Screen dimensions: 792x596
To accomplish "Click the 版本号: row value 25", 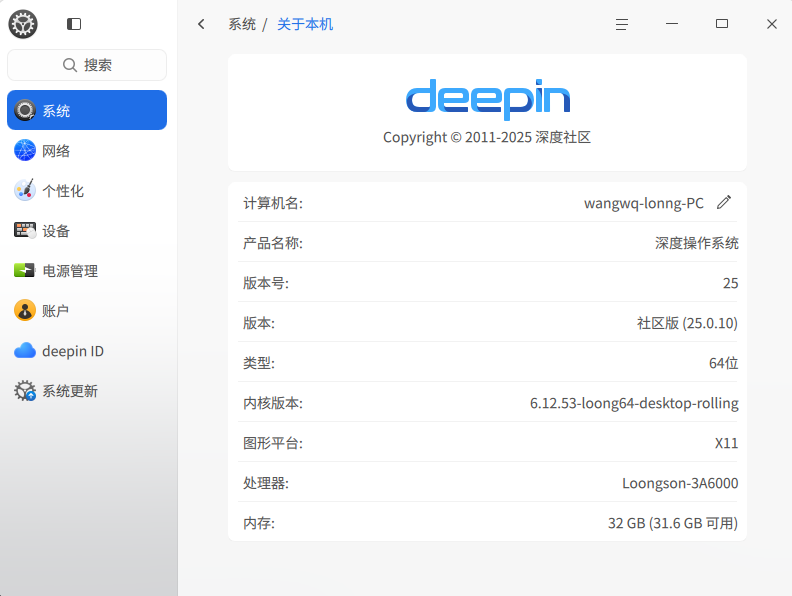I will tap(730, 283).
